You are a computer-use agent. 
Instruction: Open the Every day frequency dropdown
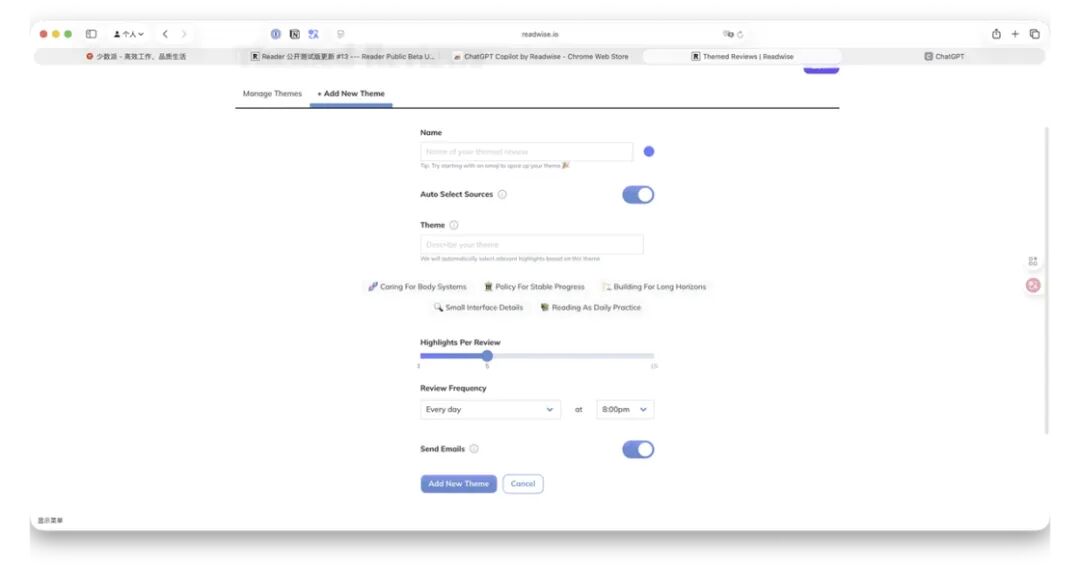coord(490,410)
